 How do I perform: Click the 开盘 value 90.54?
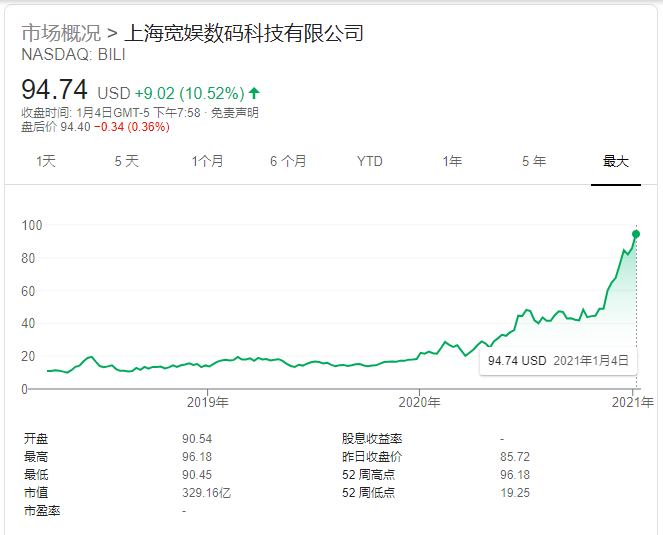[197, 439]
